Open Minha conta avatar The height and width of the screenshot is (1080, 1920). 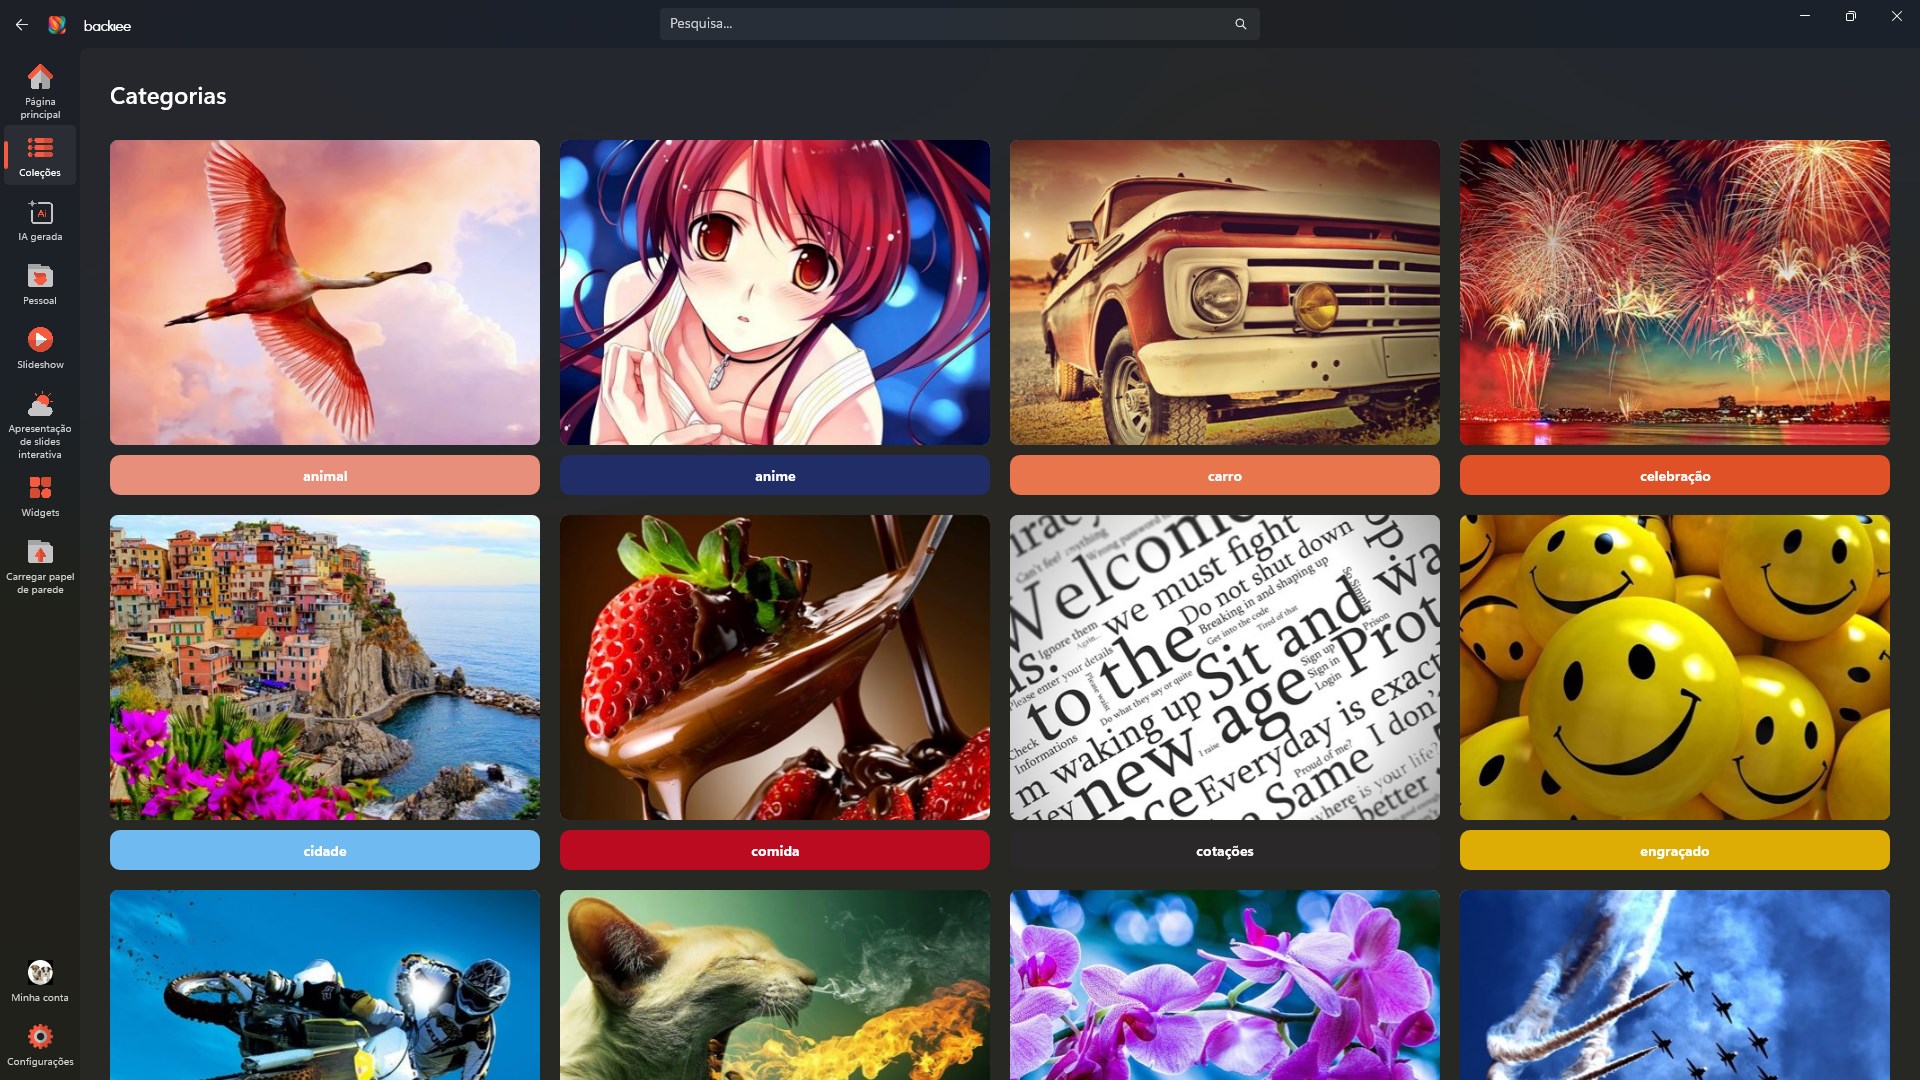pyautogui.click(x=40, y=973)
